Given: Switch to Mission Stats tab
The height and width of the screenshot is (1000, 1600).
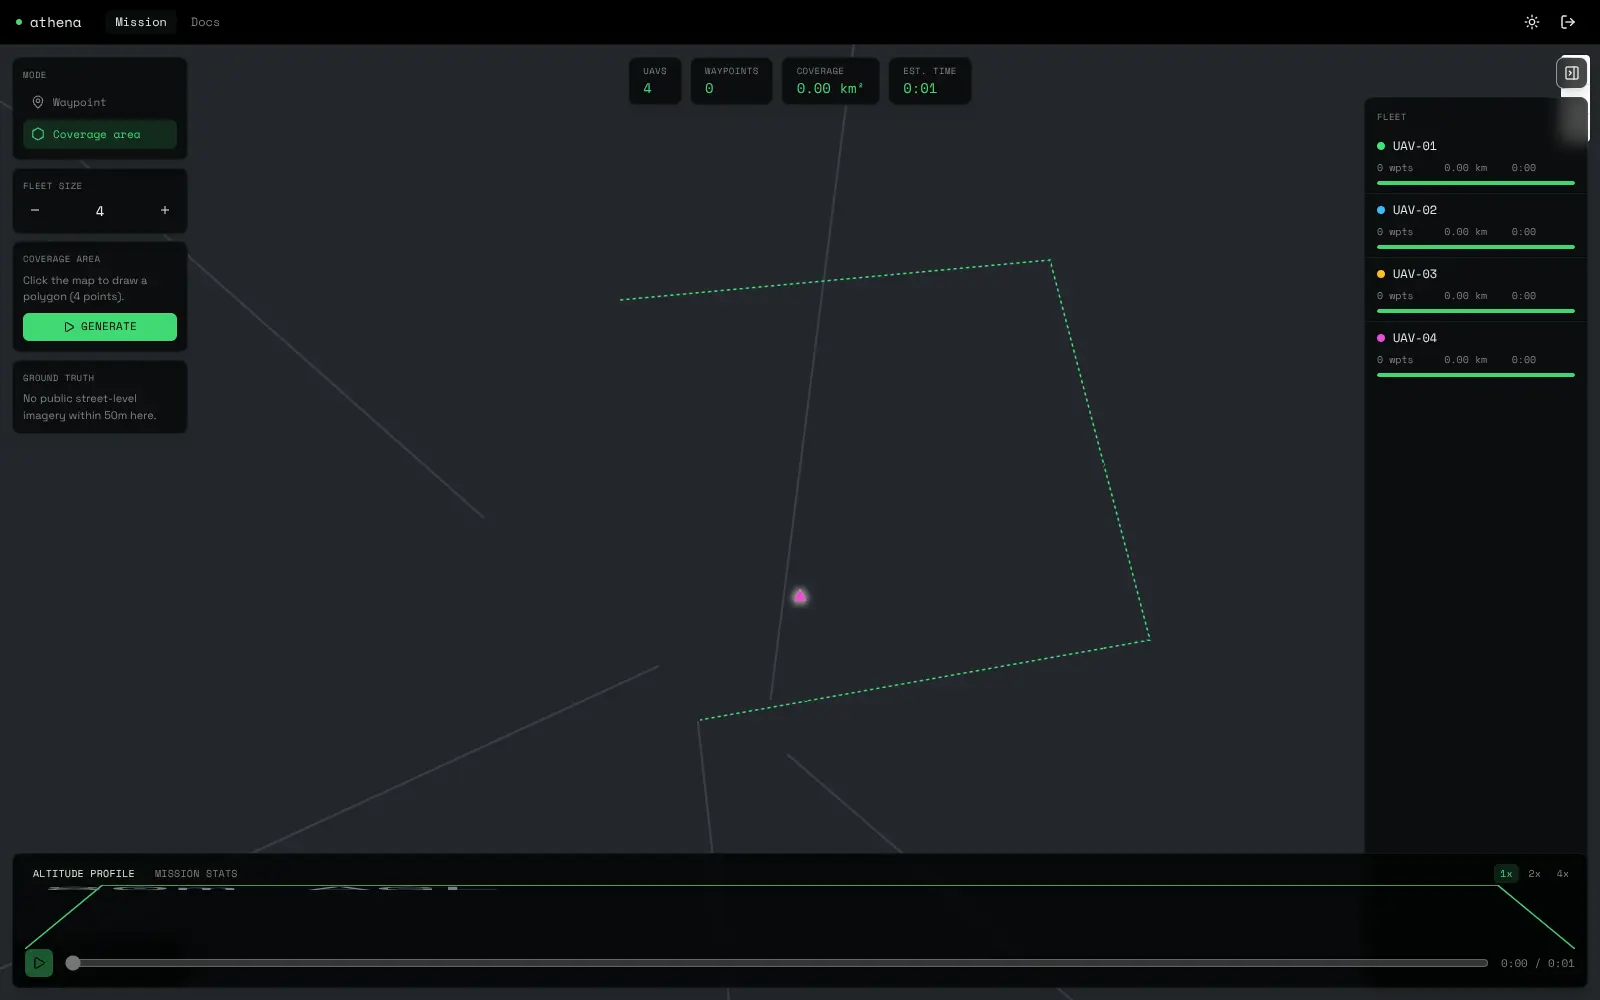Looking at the screenshot, I should pyautogui.click(x=196, y=874).
